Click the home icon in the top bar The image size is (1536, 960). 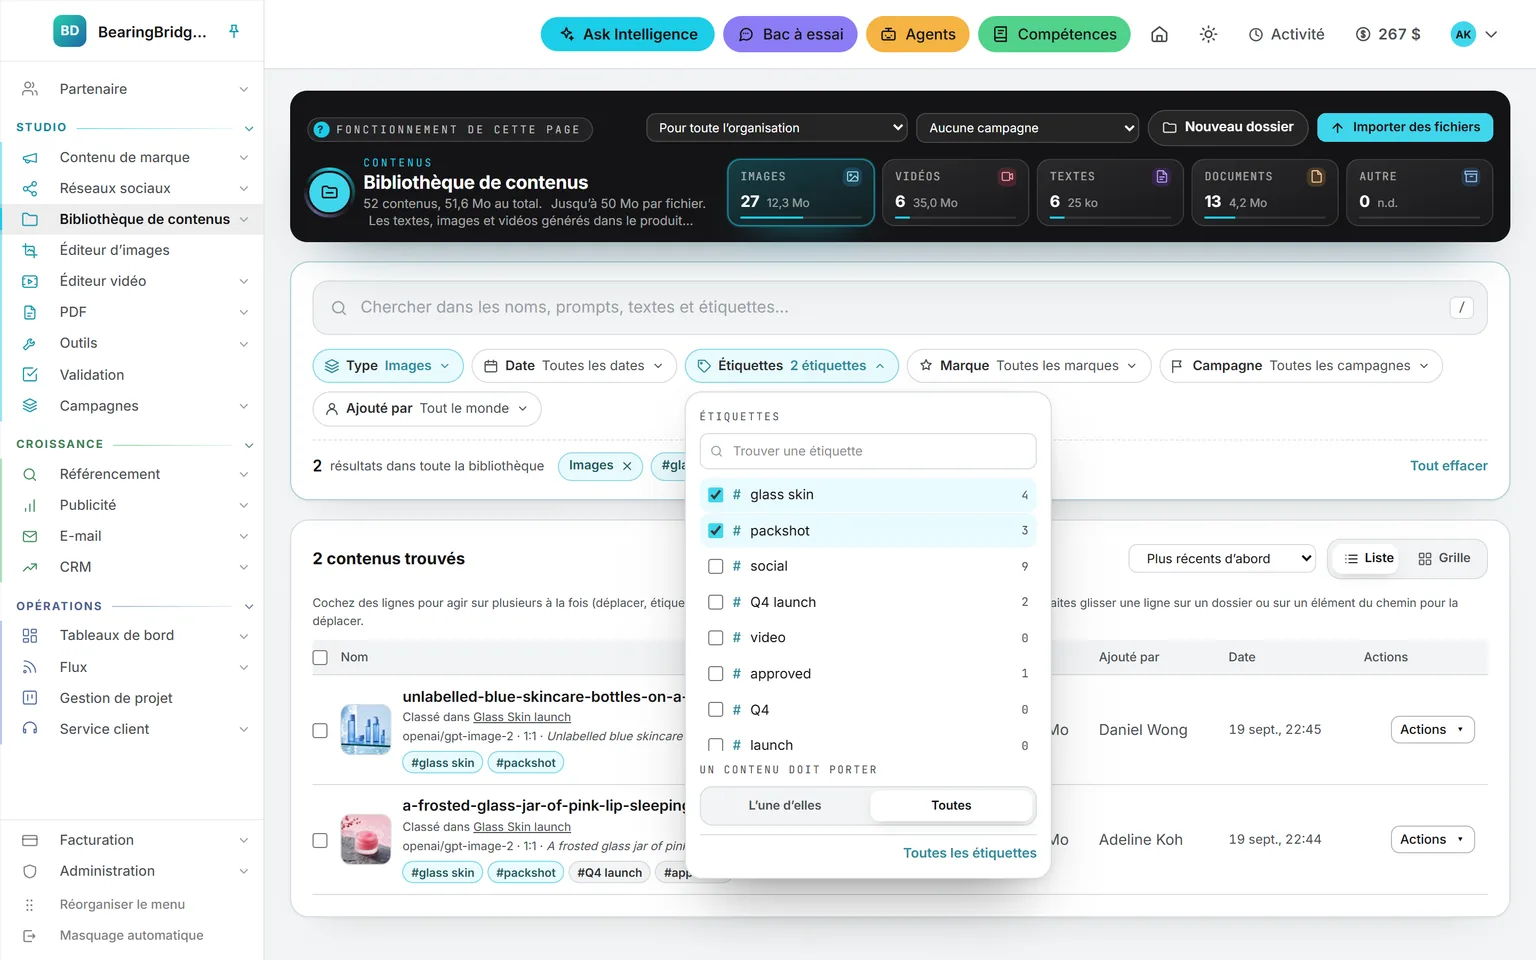click(1159, 34)
